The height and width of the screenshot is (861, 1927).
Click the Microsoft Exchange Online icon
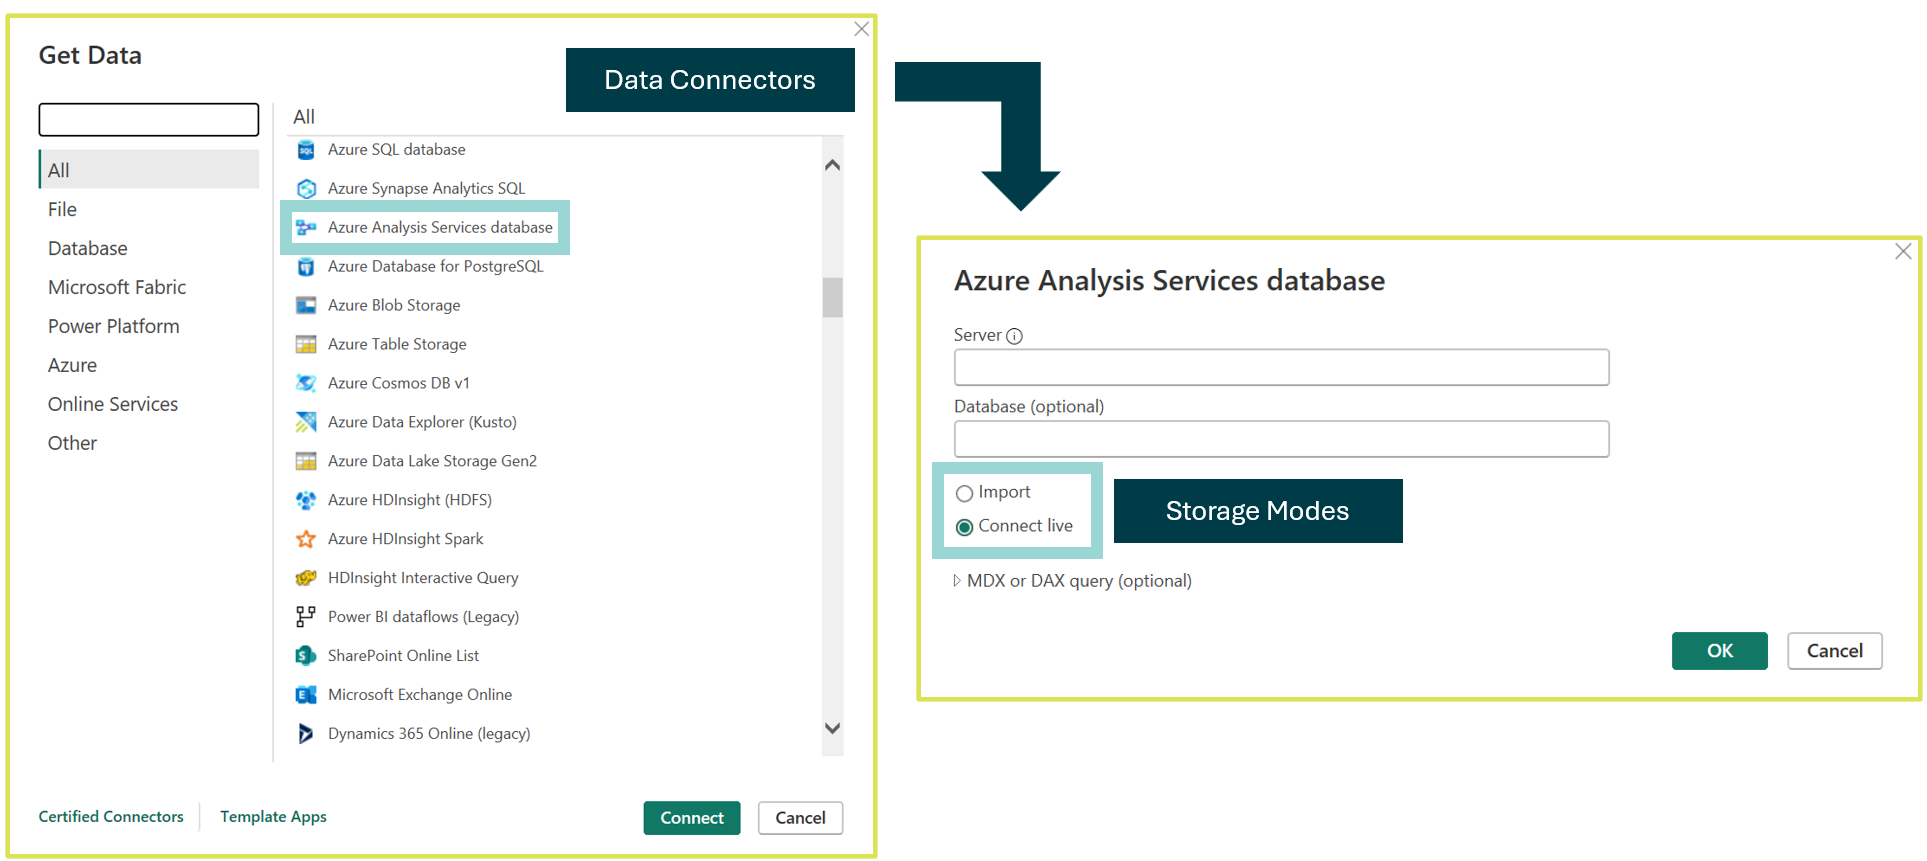tap(306, 695)
